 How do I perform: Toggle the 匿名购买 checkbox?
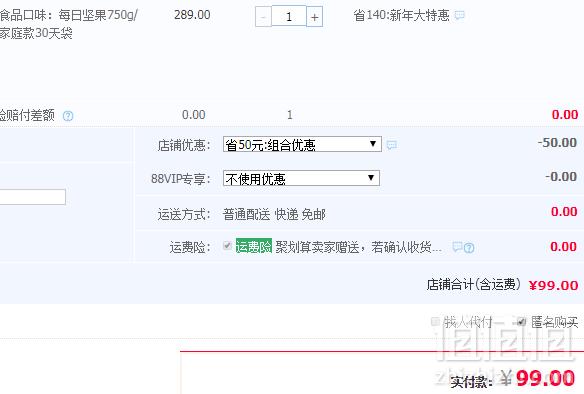click(521, 321)
